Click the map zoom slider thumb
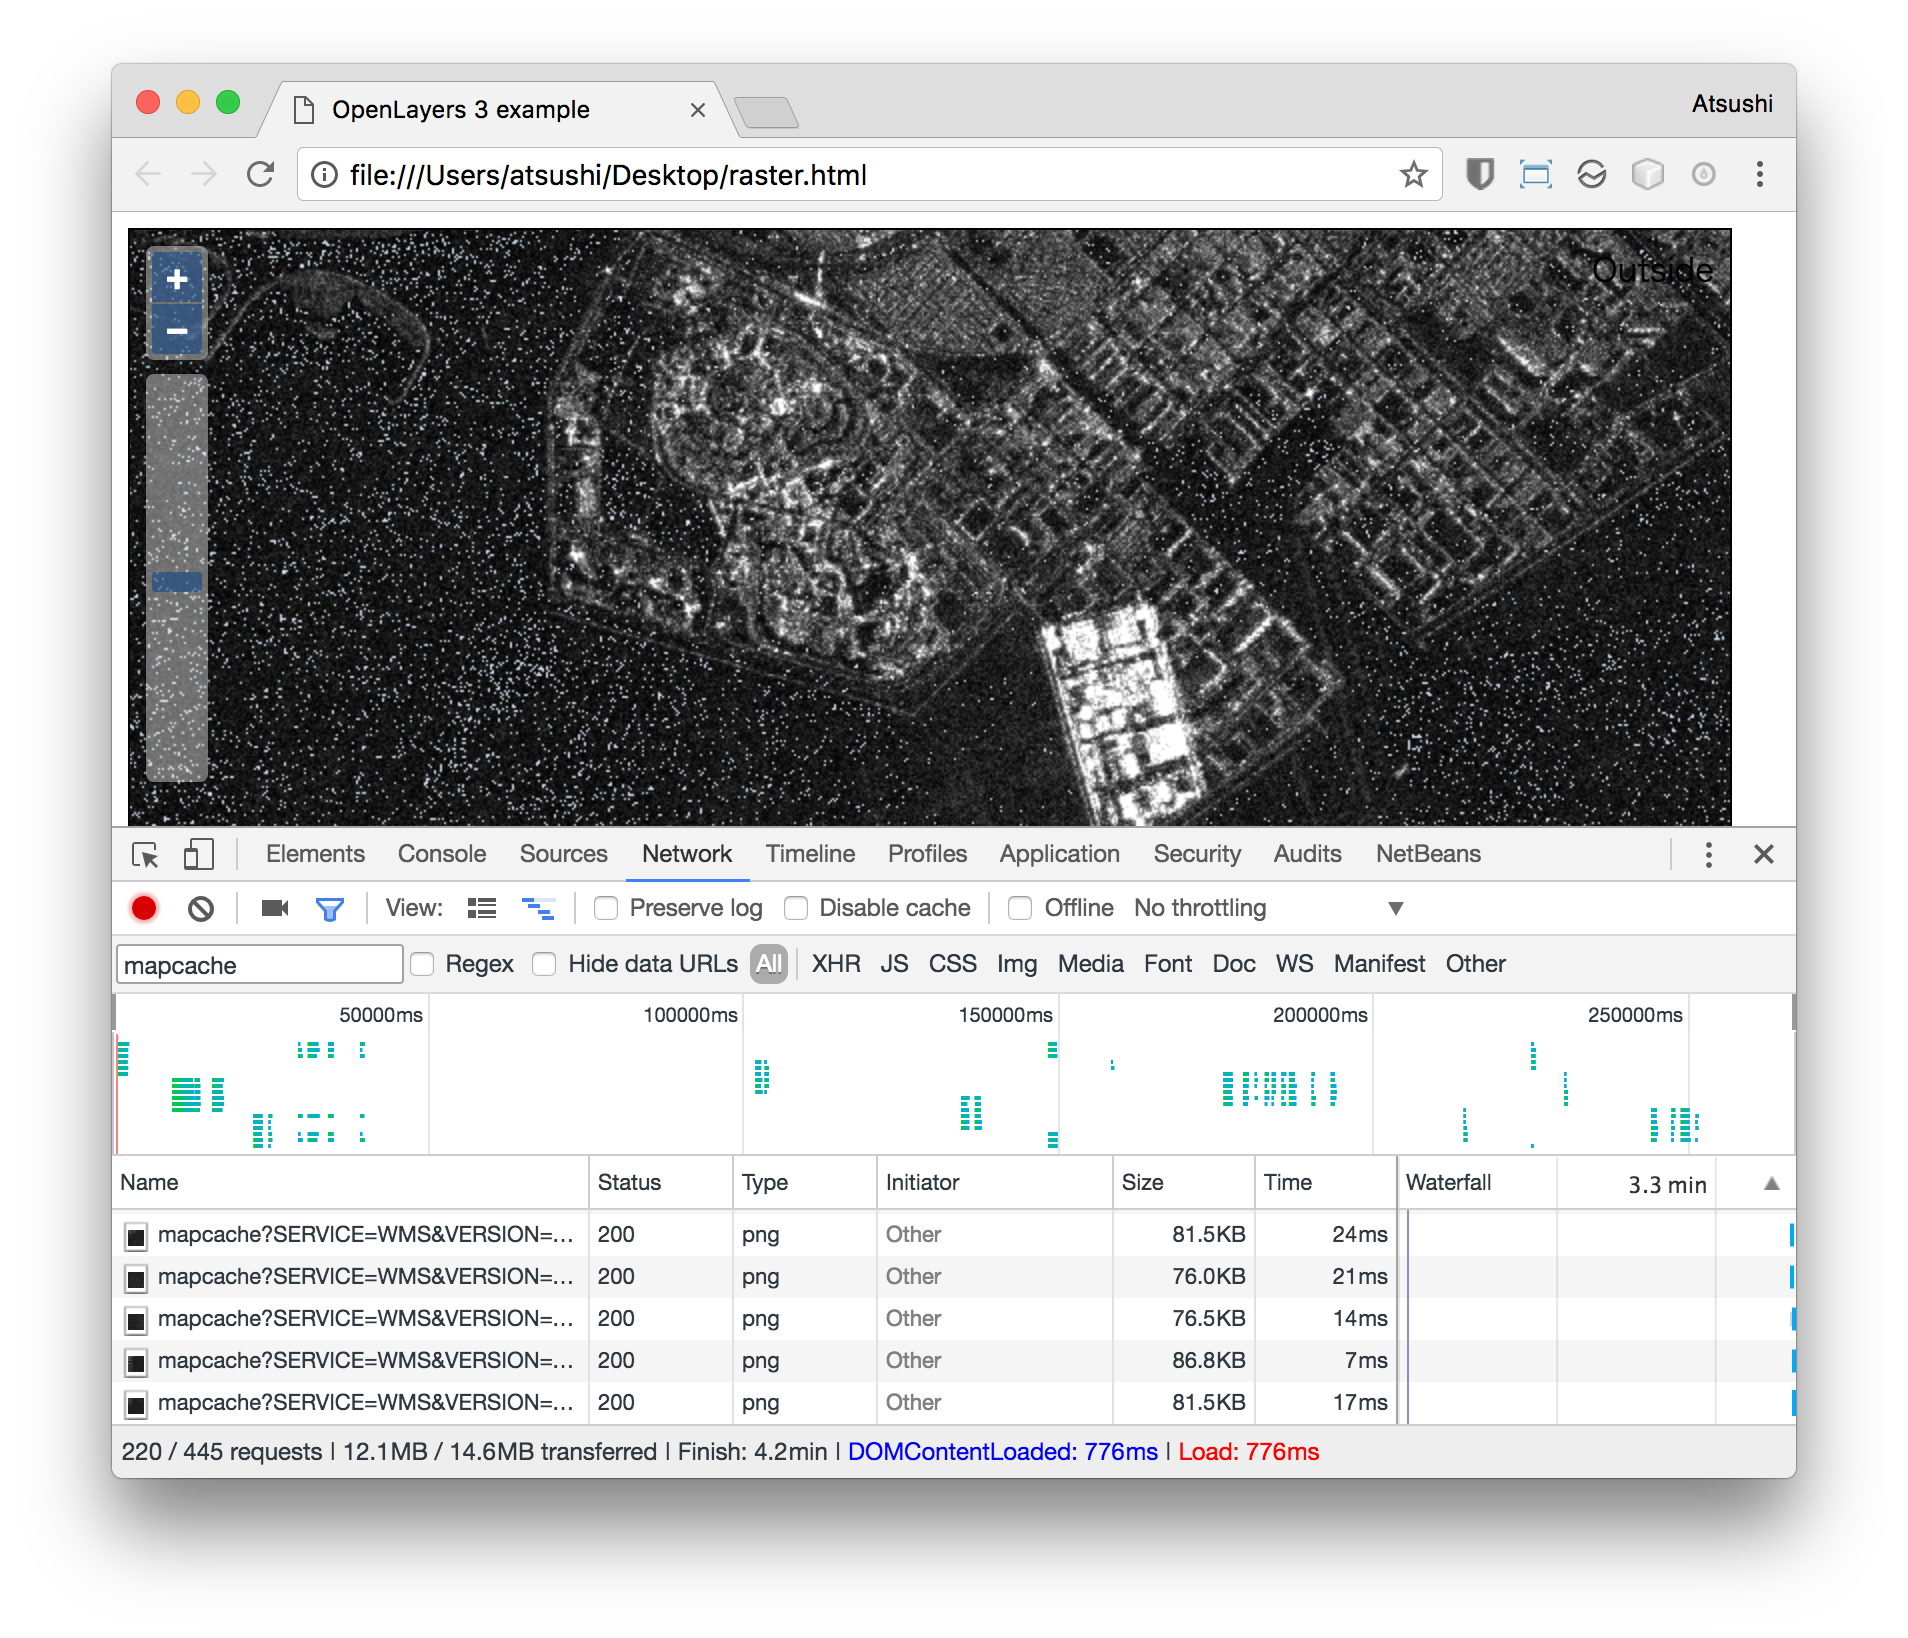This screenshot has width=1908, height=1638. tap(177, 581)
